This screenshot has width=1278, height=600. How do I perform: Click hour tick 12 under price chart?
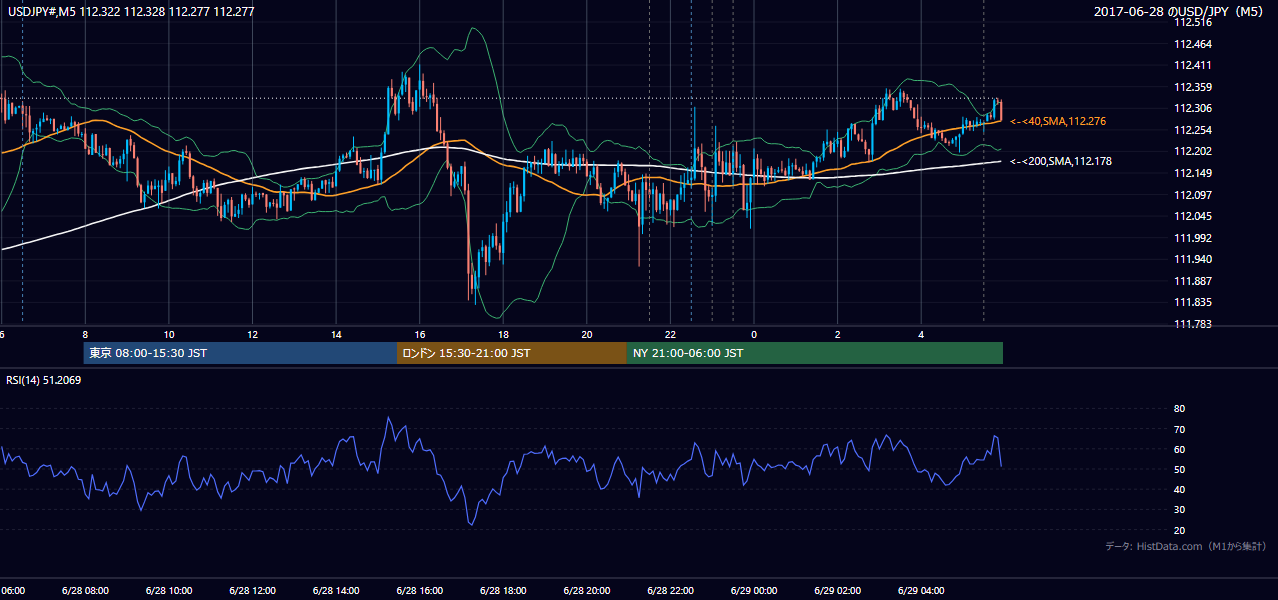[253, 334]
